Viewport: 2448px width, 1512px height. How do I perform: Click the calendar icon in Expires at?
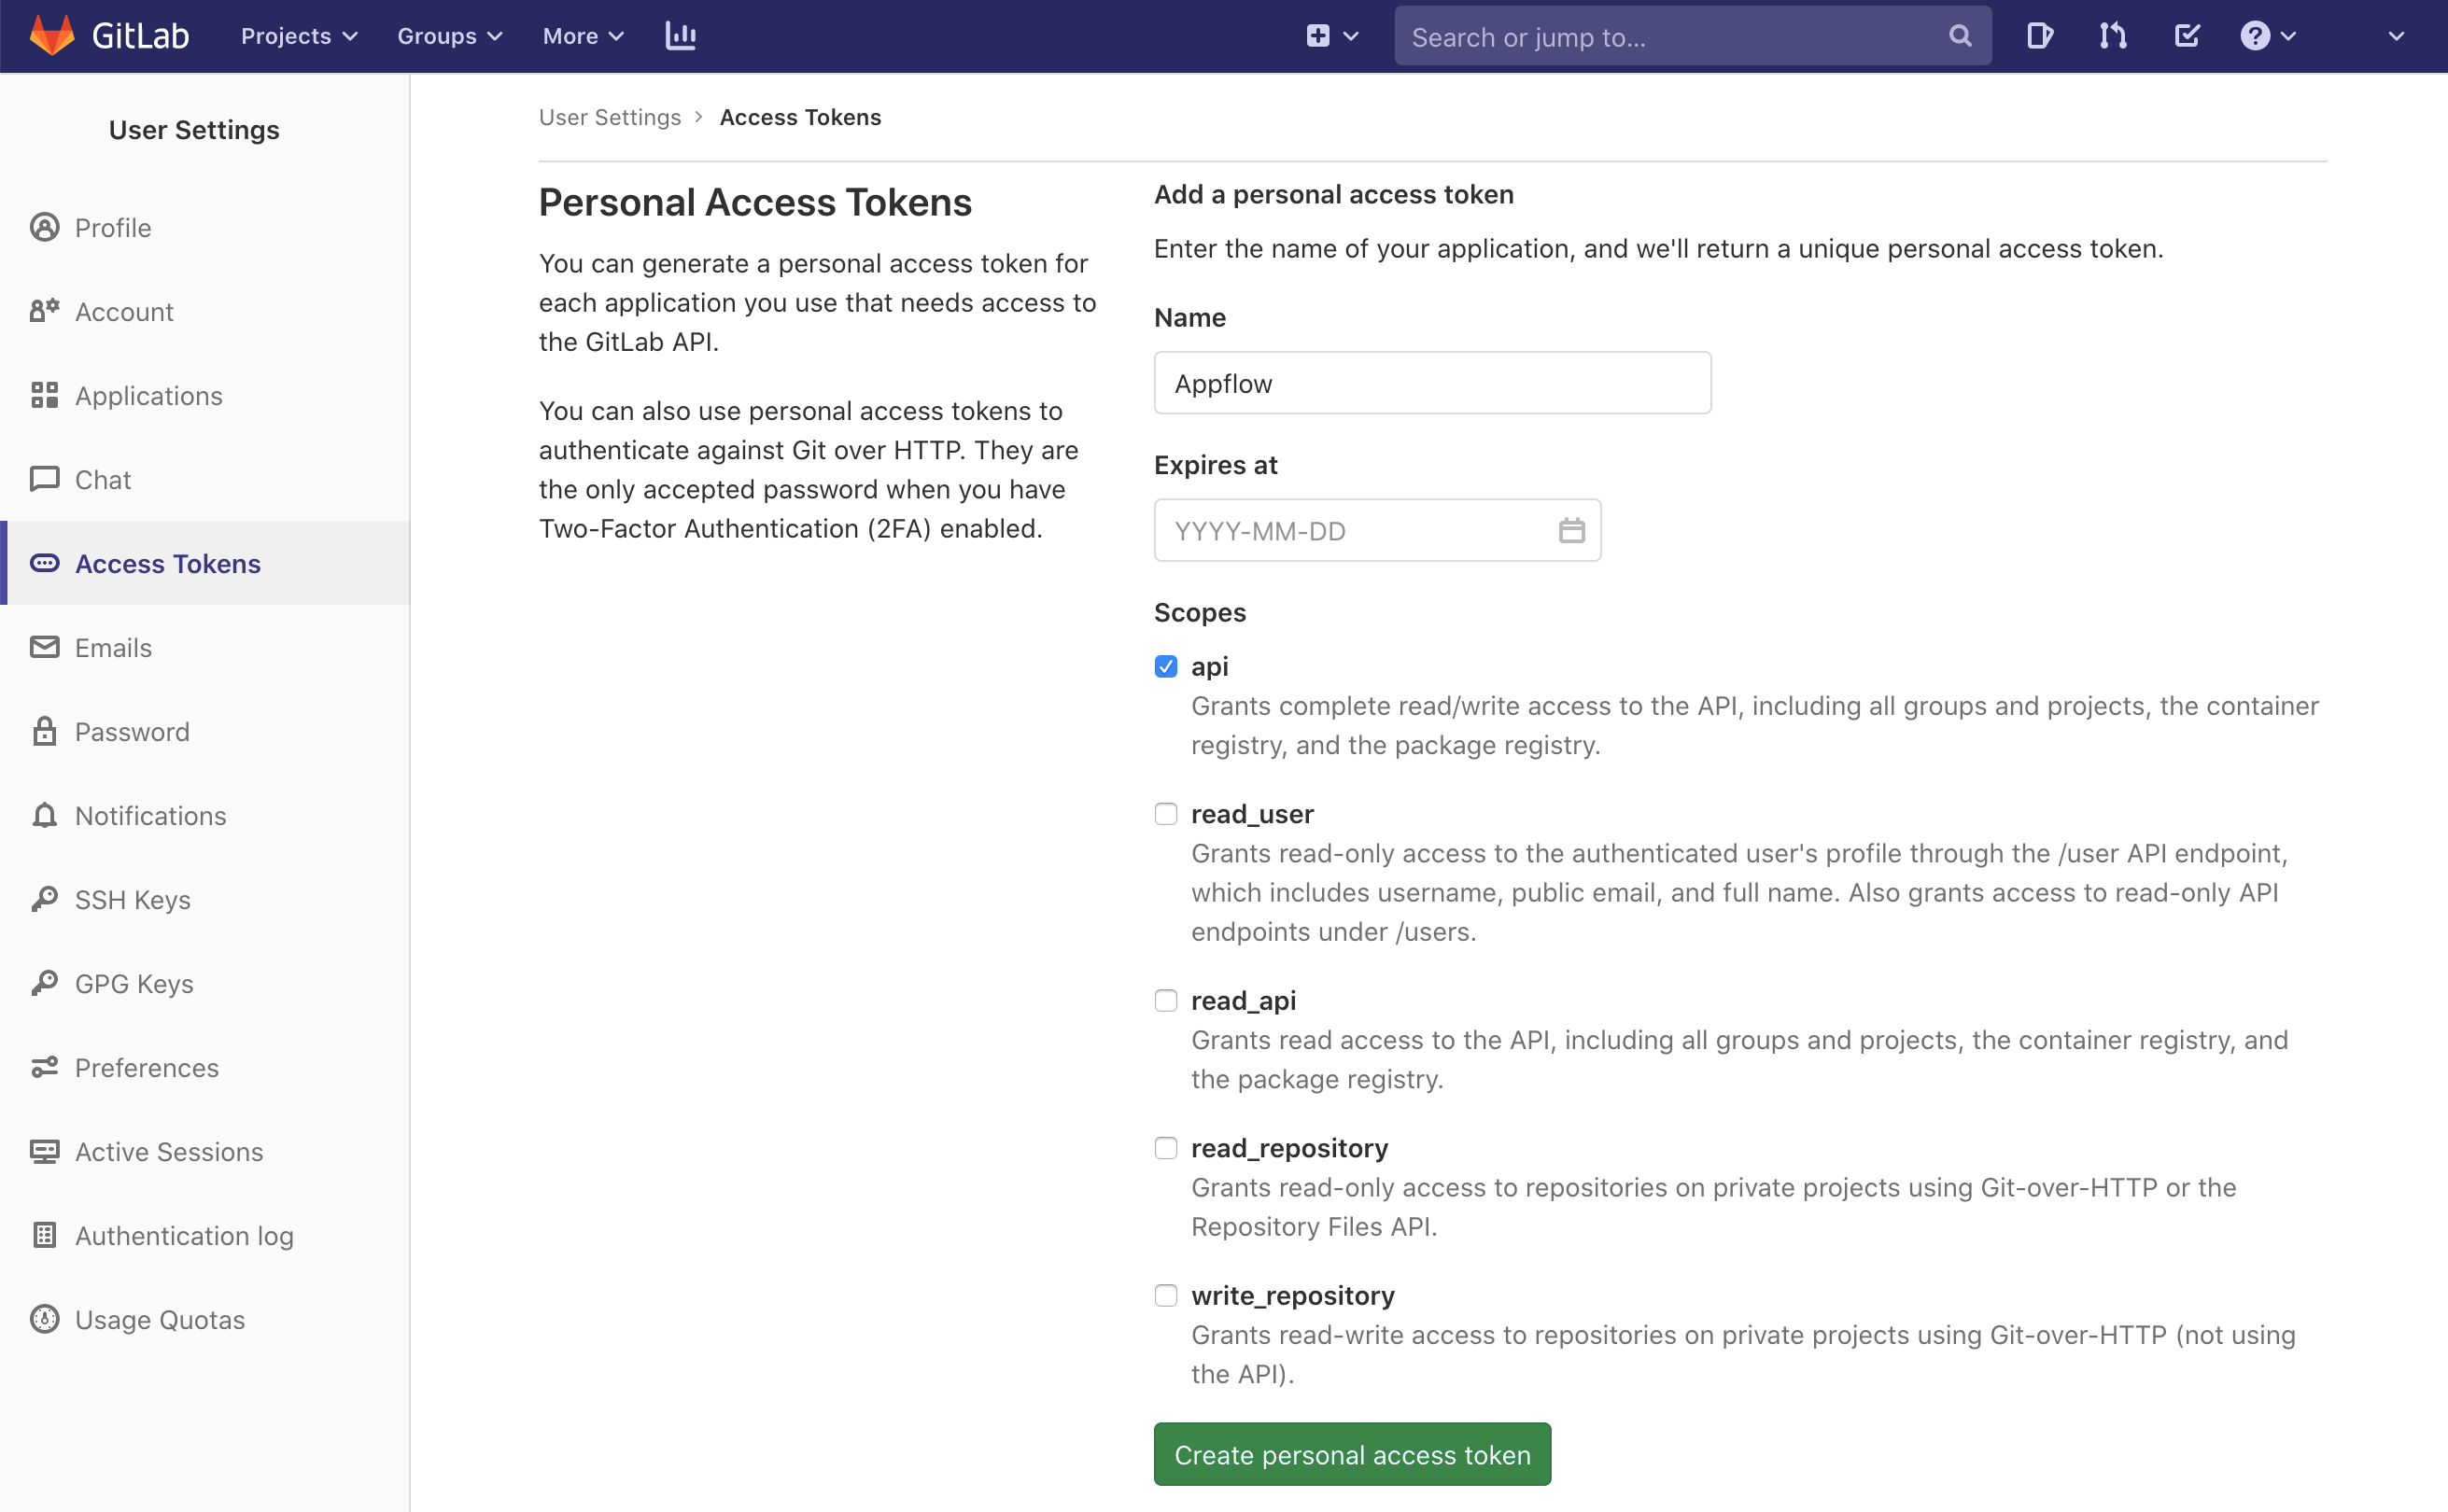[1570, 529]
